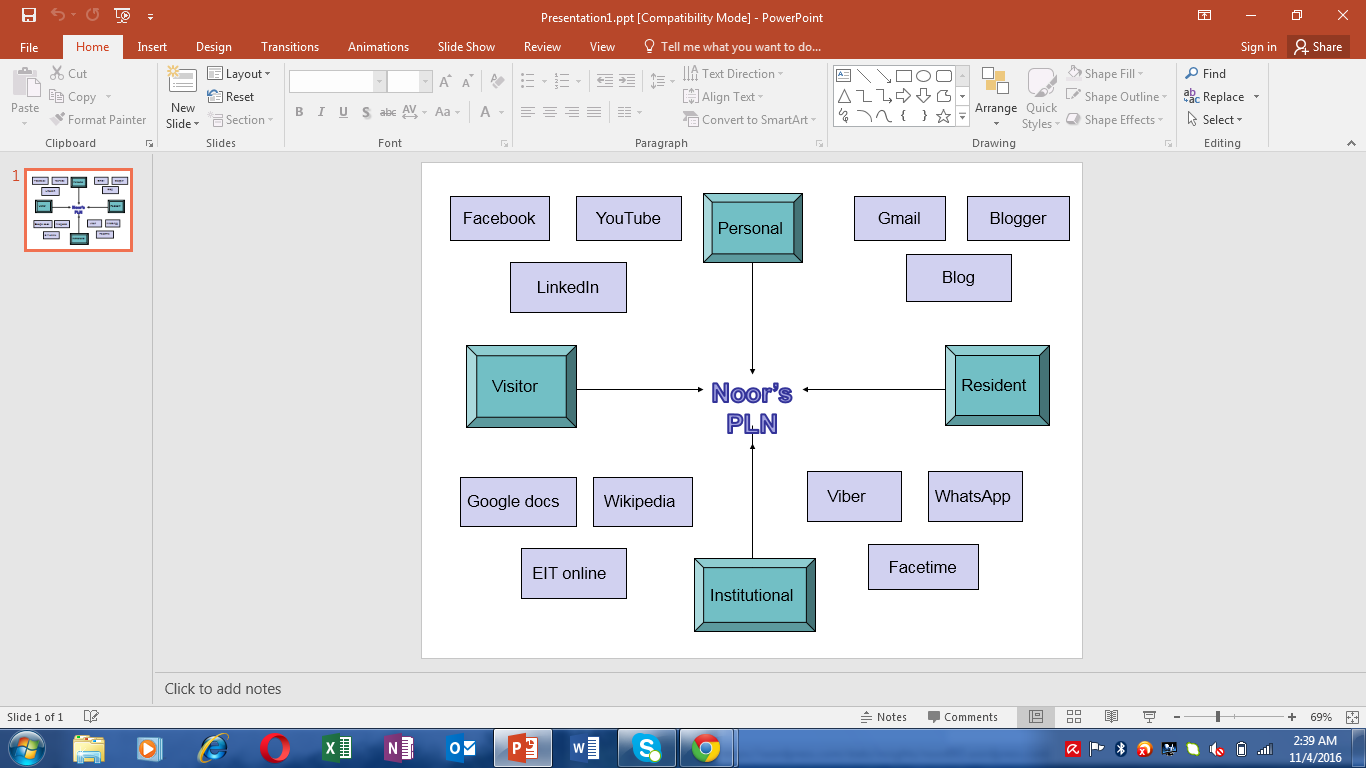Click the bullets list icon
Screen dimensions: 1366x768
tap(527, 81)
